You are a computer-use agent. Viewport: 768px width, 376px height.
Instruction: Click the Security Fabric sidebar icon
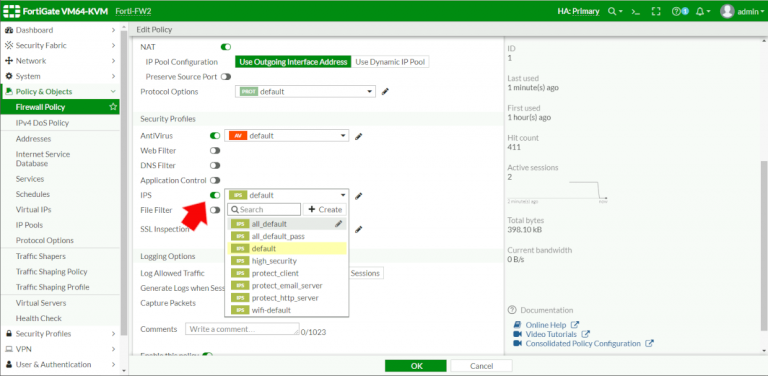[x=8, y=46]
